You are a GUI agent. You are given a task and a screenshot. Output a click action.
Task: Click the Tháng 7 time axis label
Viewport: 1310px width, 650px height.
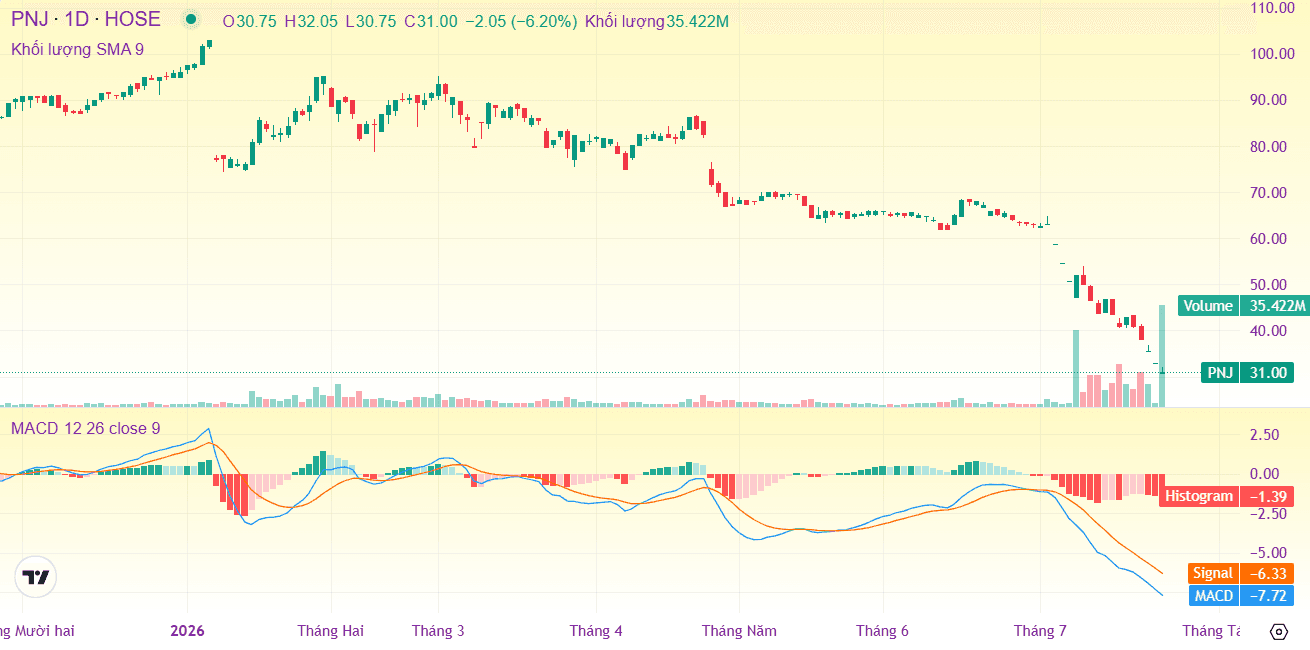coord(1040,631)
